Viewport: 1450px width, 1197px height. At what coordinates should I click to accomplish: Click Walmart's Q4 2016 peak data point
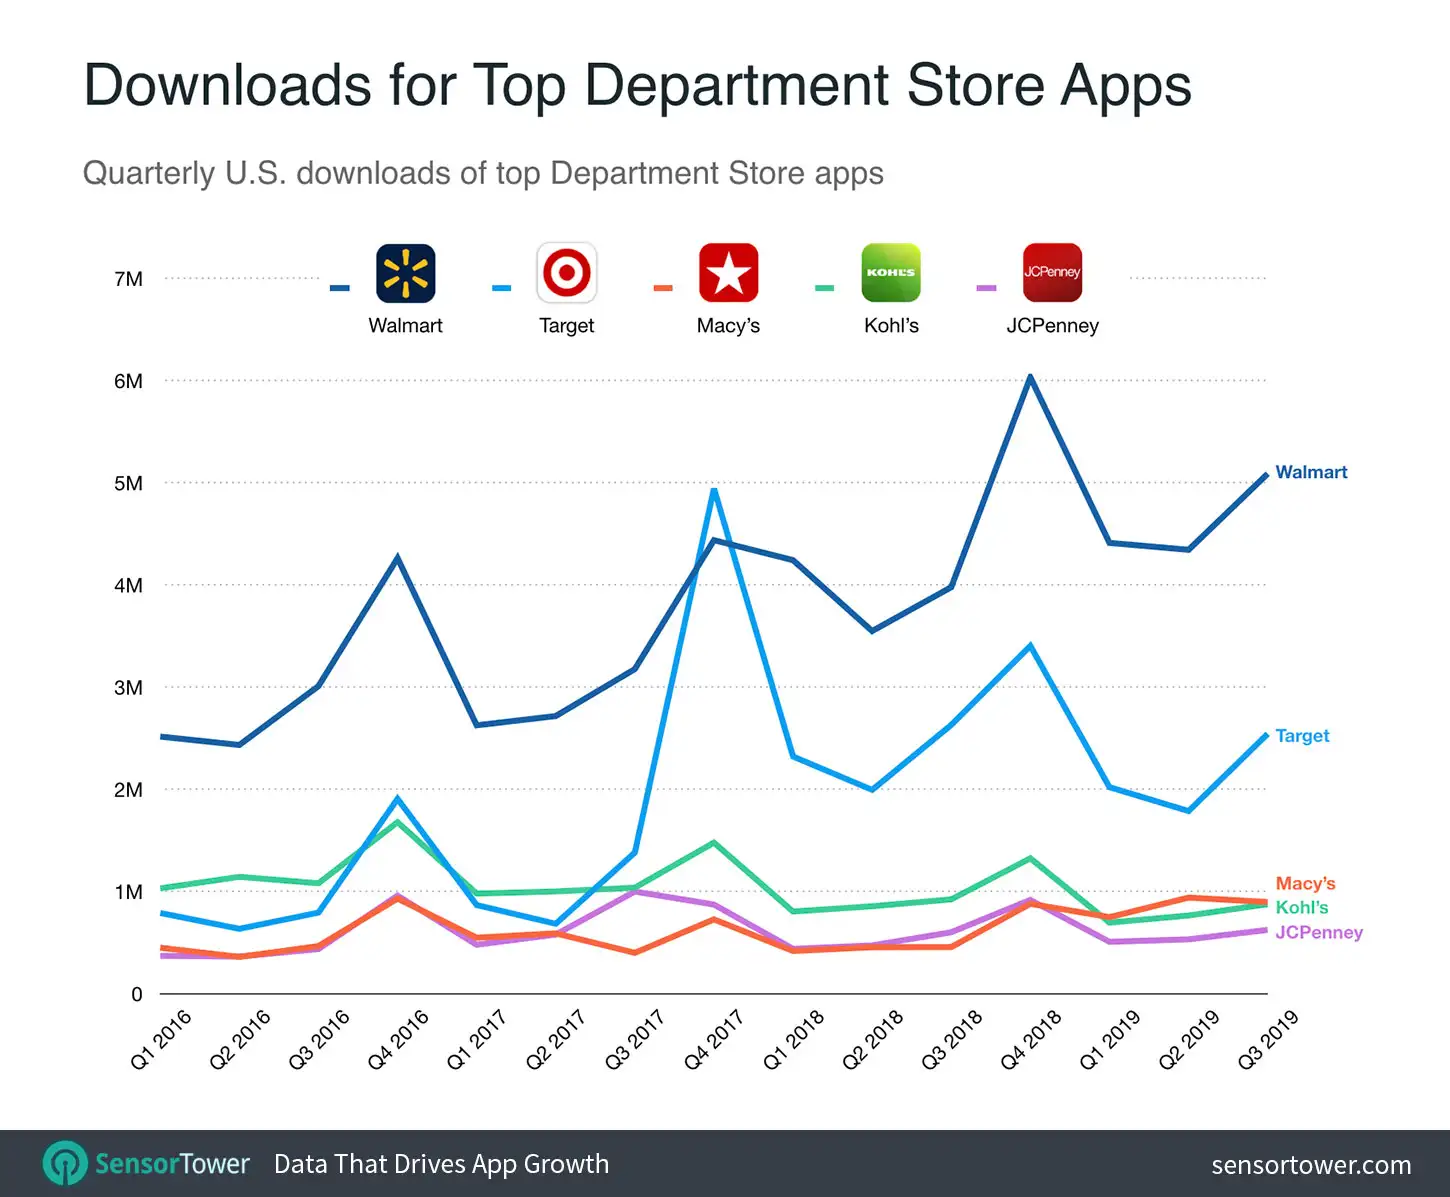coord(398,557)
